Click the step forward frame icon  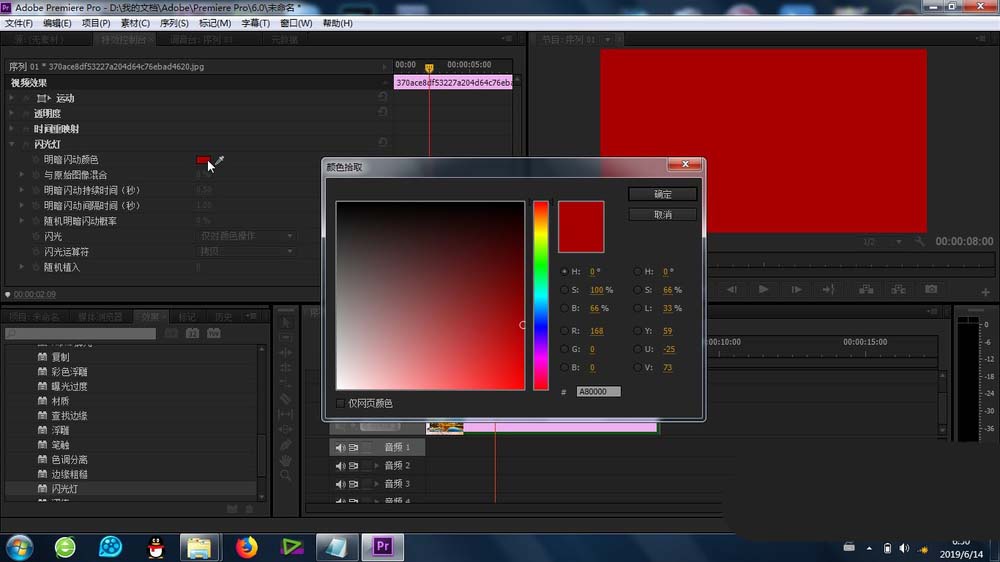pos(797,290)
